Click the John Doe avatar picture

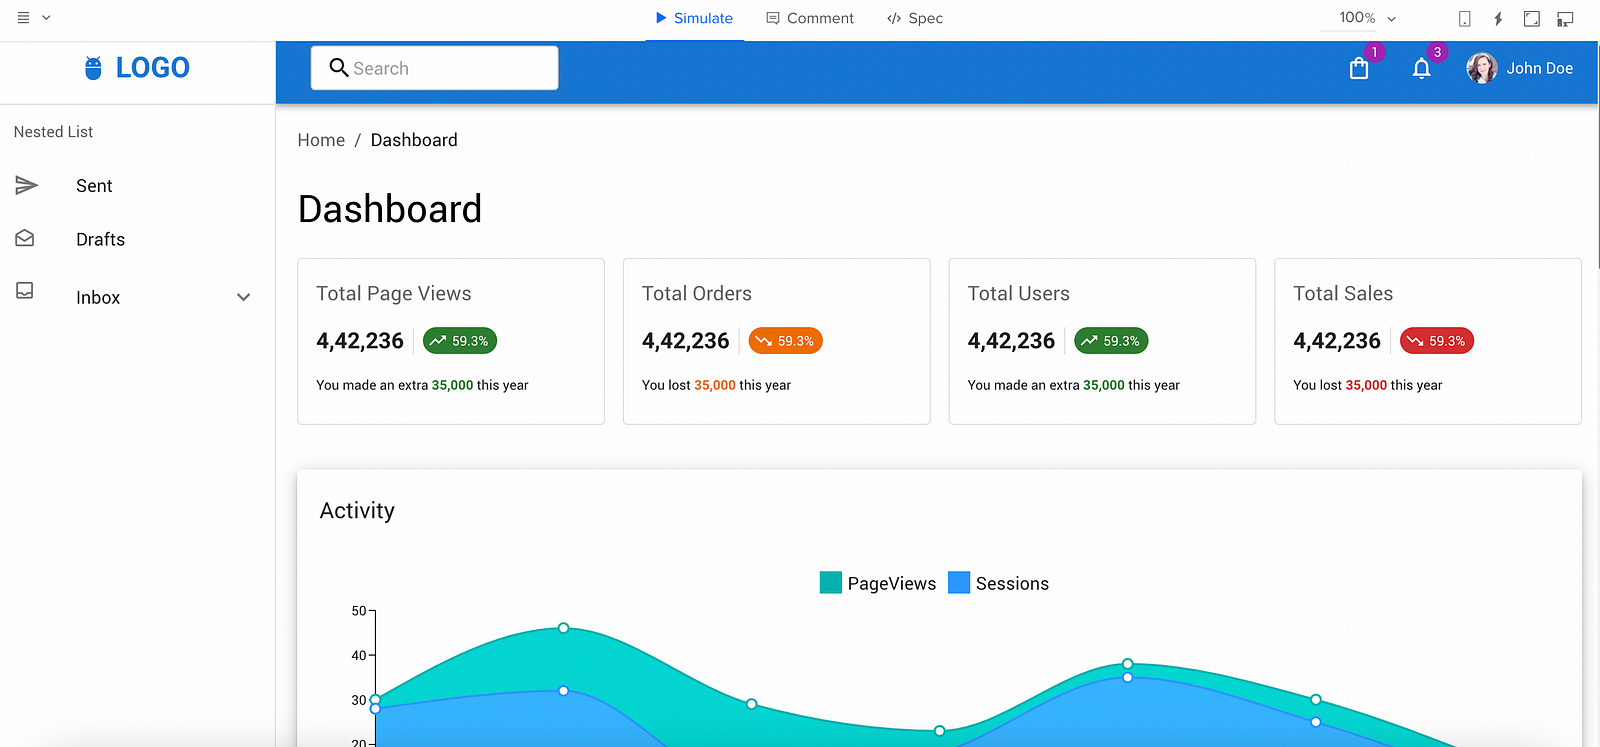pos(1482,68)
